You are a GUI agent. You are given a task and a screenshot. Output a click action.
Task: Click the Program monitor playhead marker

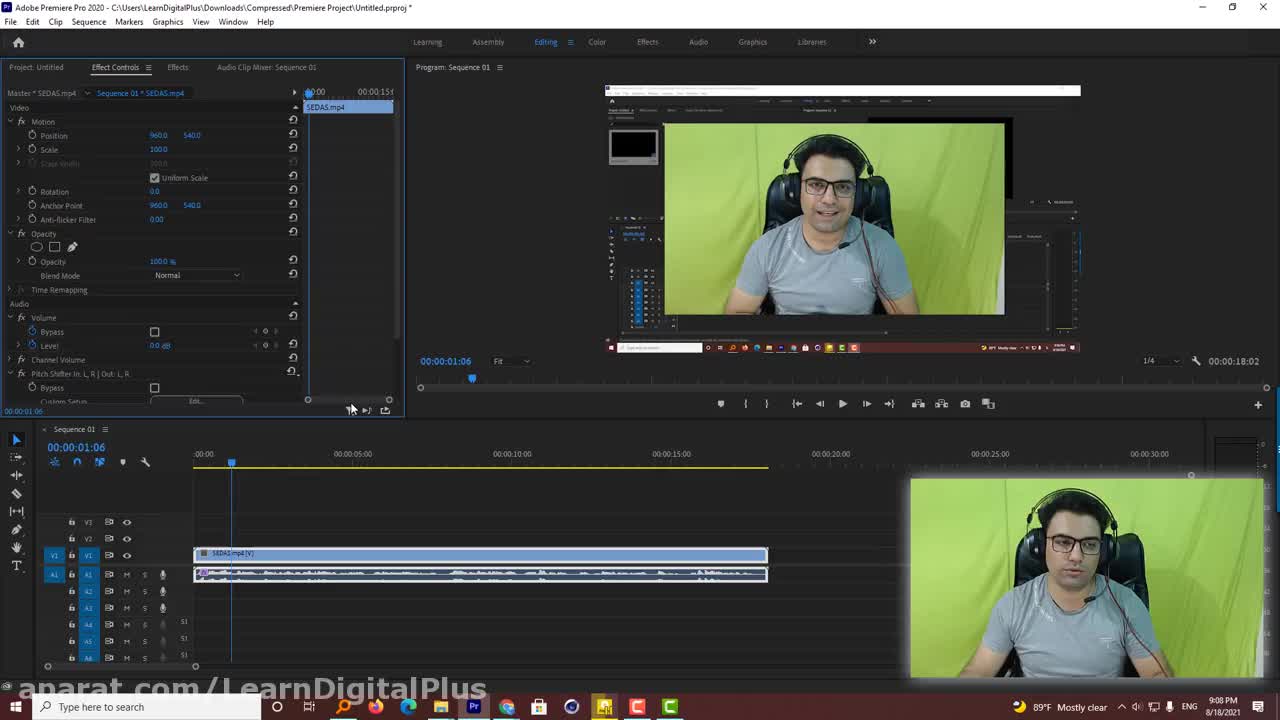pos(472,379)
